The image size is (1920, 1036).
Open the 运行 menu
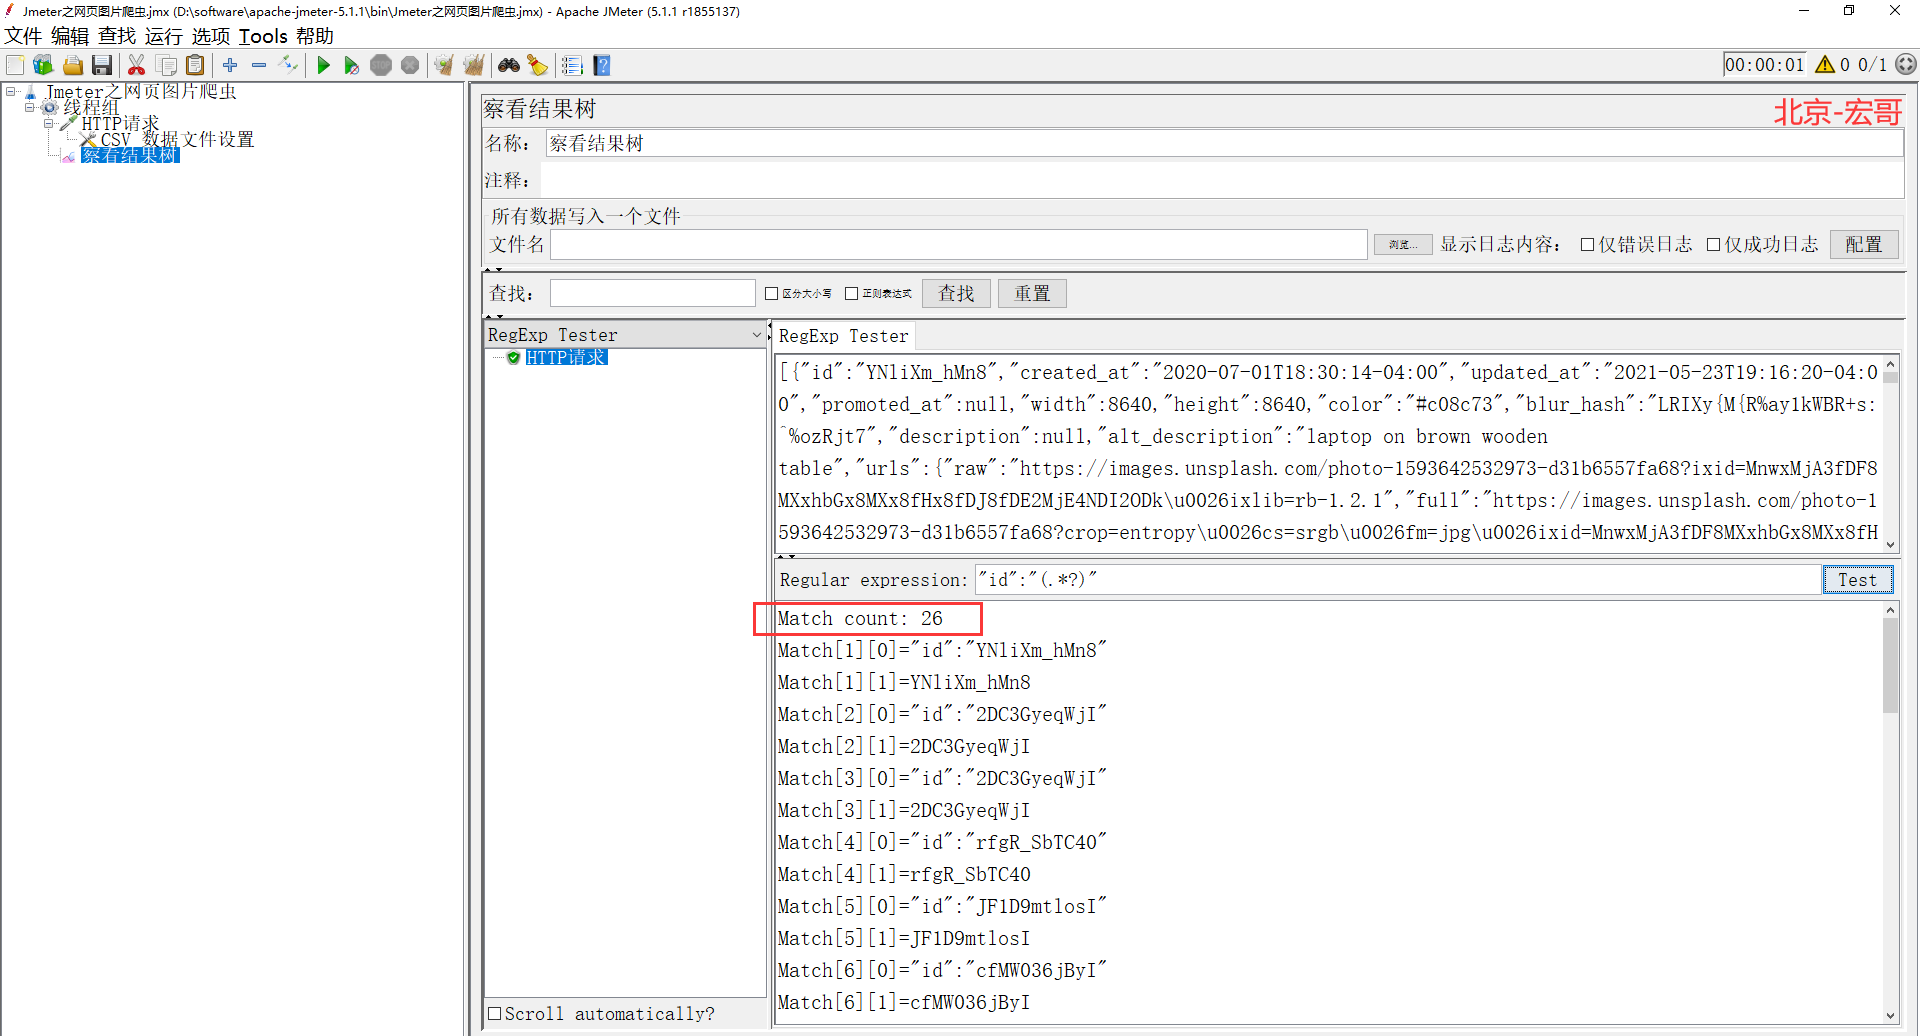click(x=164, y=36)
